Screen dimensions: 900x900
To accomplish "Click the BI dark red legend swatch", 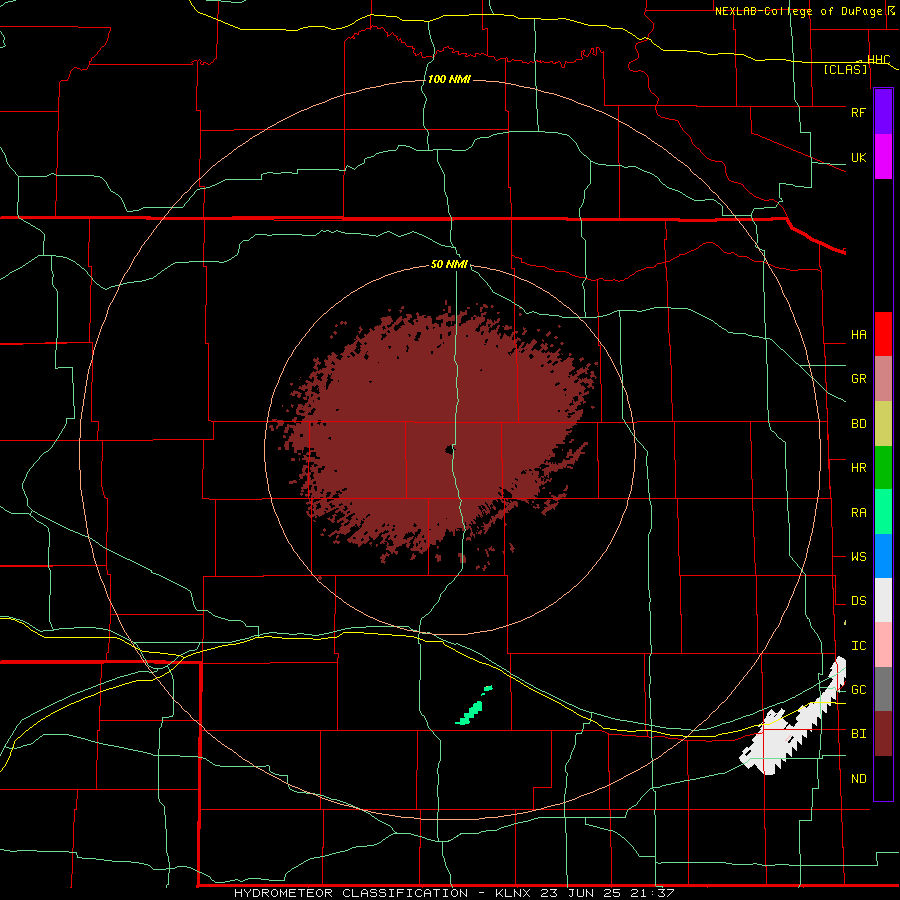I will 883,734.
